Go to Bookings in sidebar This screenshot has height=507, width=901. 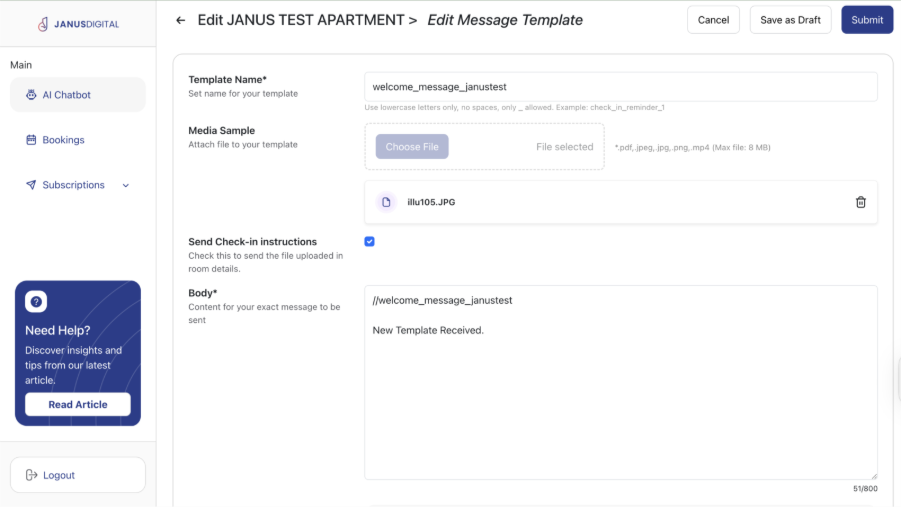(63, 140)
